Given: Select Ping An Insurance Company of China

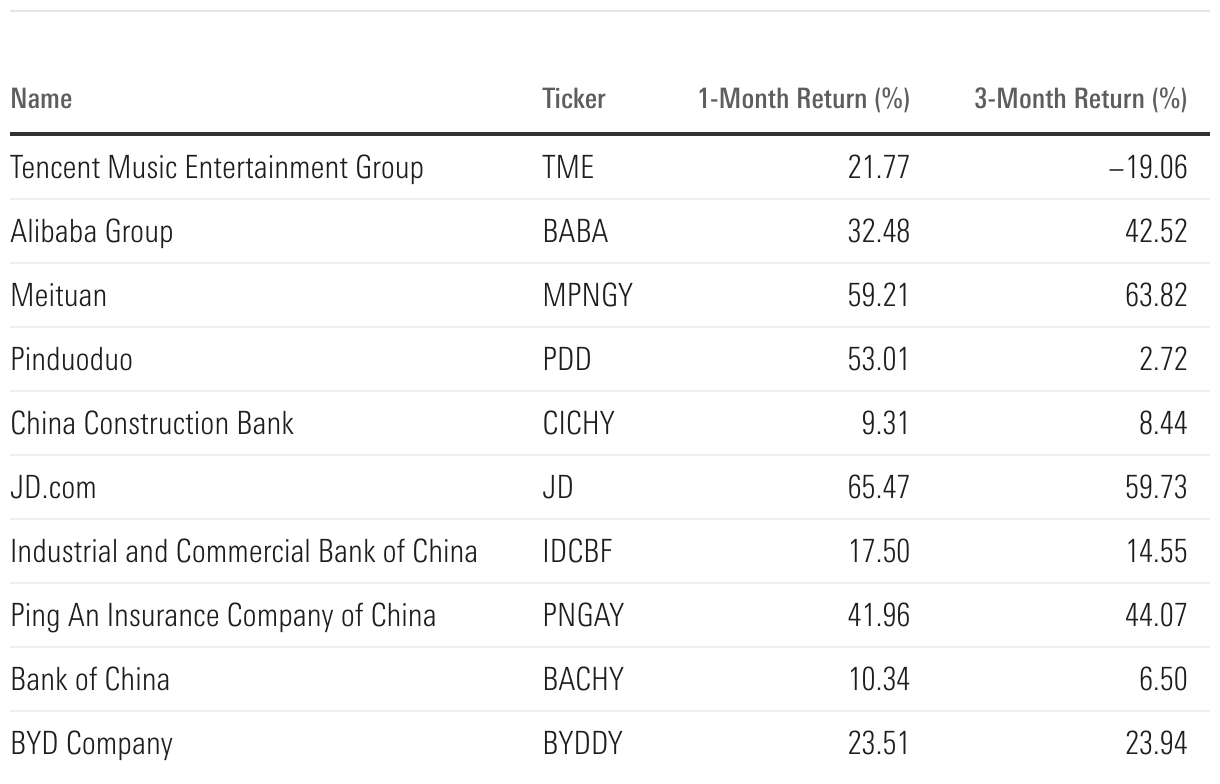Looking at the screenshot, I should pyautogui.click(x=223, y=615).
